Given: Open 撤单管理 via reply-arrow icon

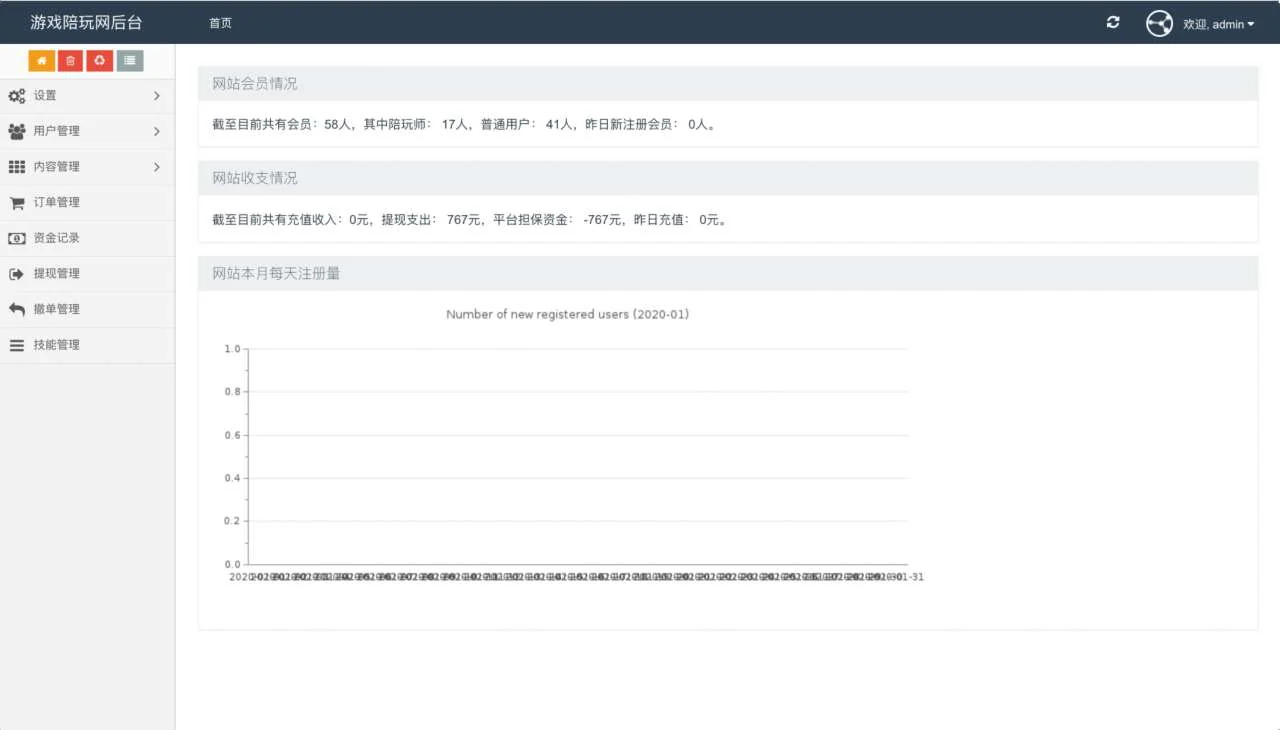Looking at the screenshot, I should click(x=17, y=309).
